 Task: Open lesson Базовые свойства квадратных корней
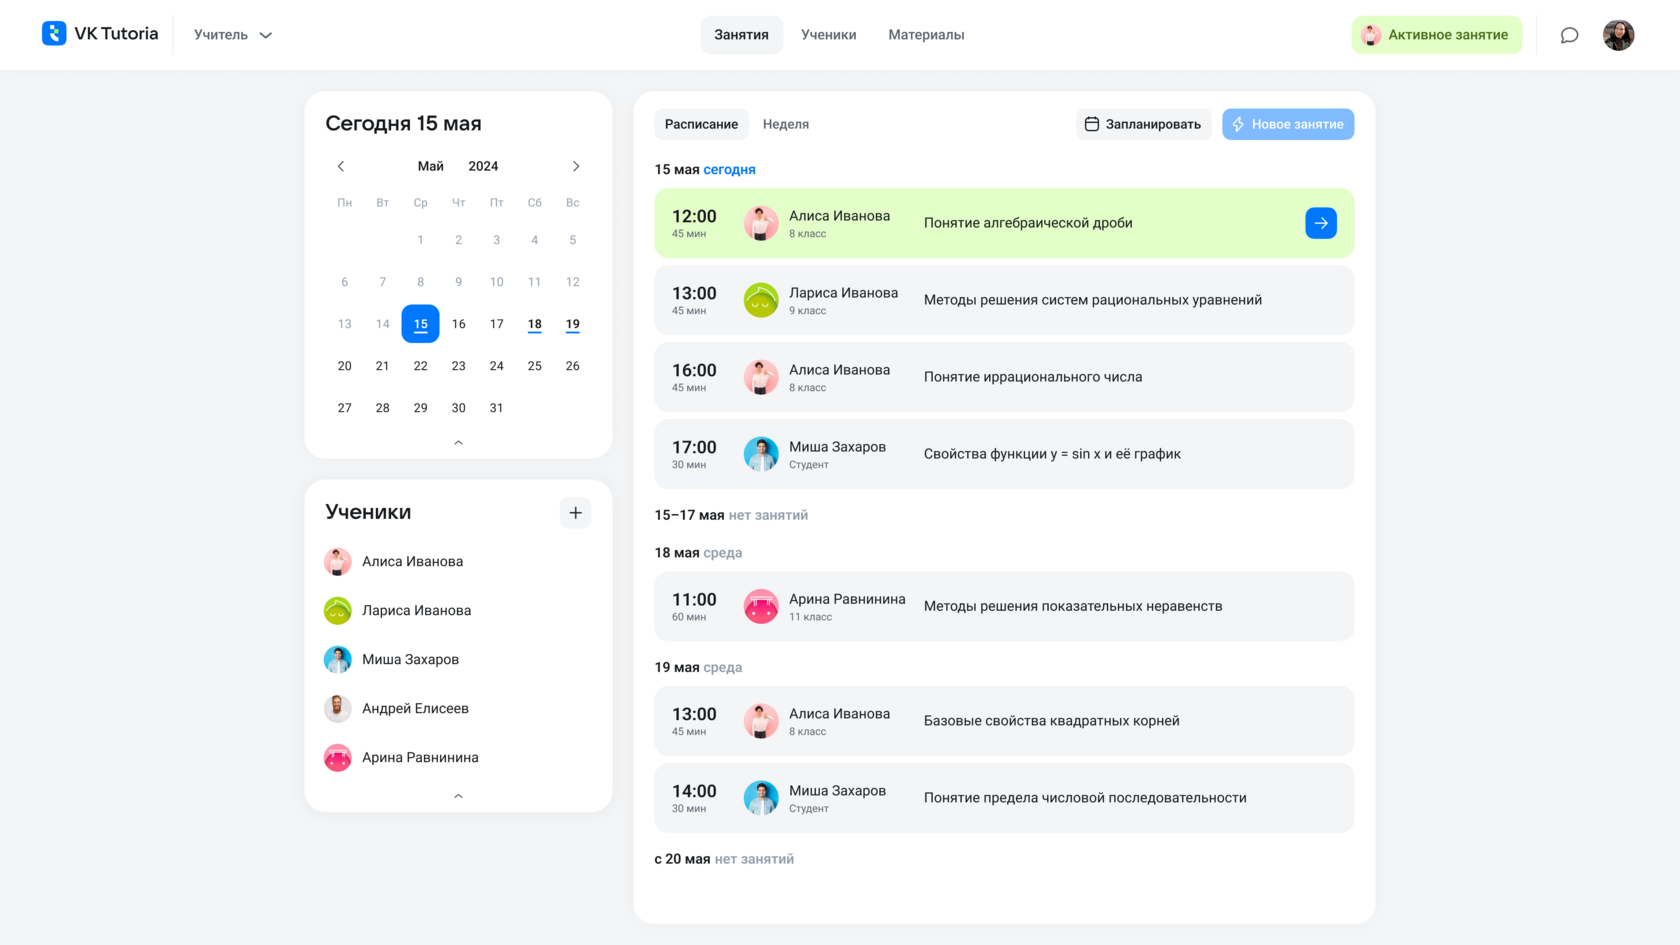(1004, 721)
